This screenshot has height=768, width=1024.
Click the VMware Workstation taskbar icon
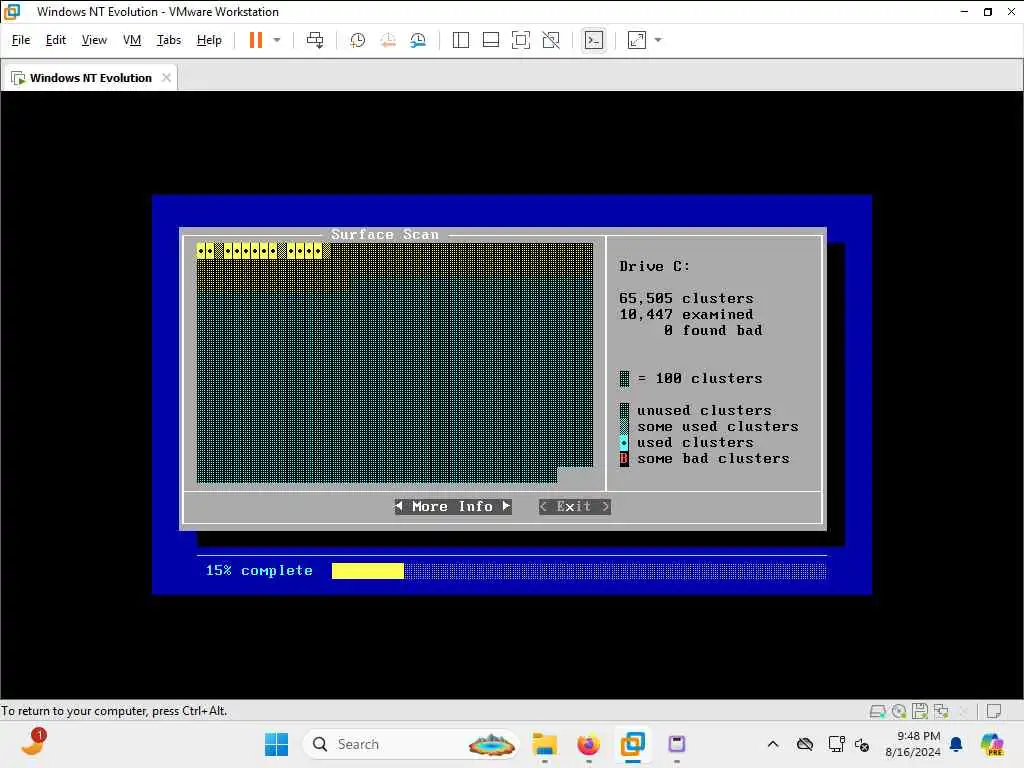point(632,744)
